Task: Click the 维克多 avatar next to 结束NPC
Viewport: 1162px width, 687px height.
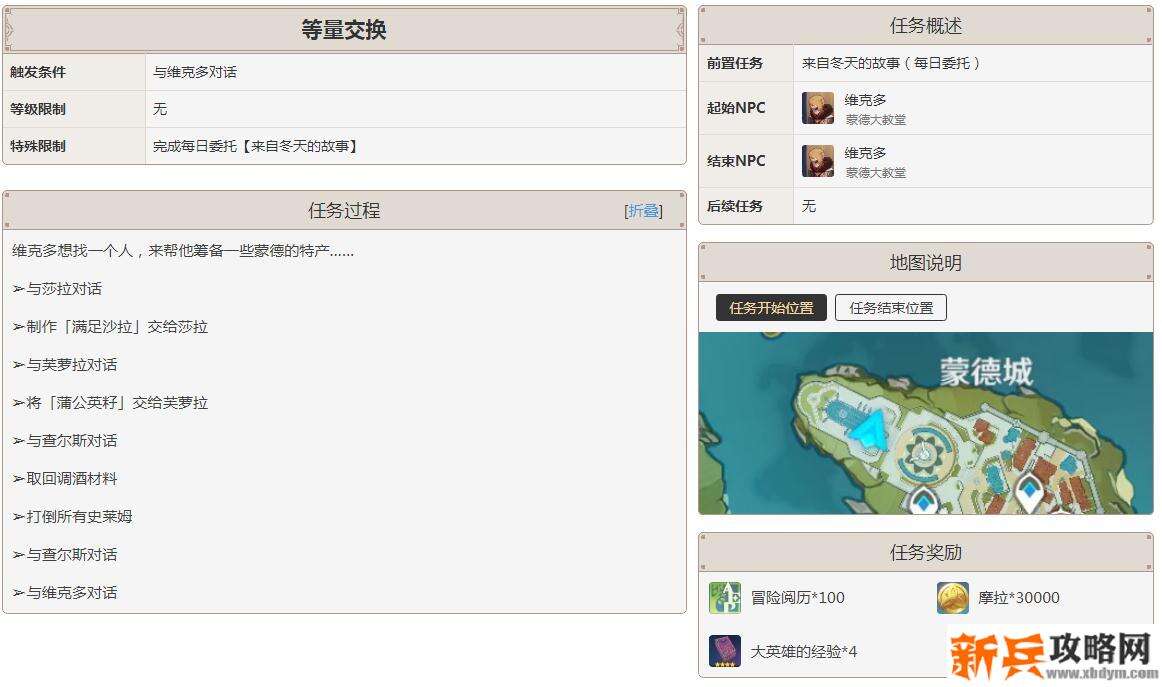Action: [x=816, y=160]
